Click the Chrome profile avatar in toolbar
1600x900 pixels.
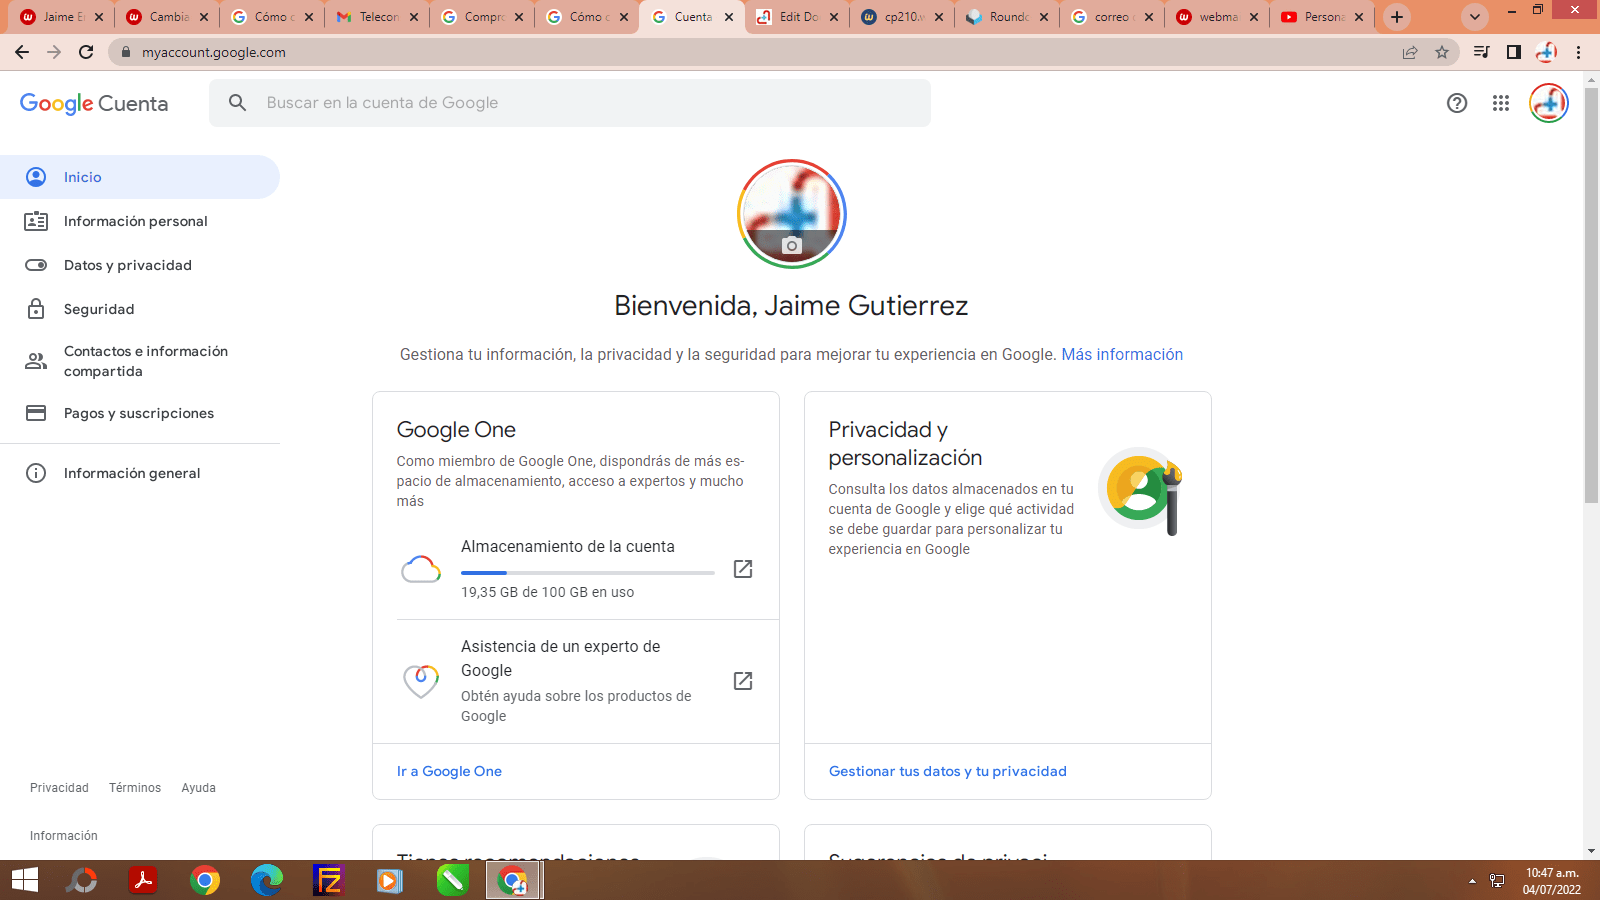click(1547, 52)
